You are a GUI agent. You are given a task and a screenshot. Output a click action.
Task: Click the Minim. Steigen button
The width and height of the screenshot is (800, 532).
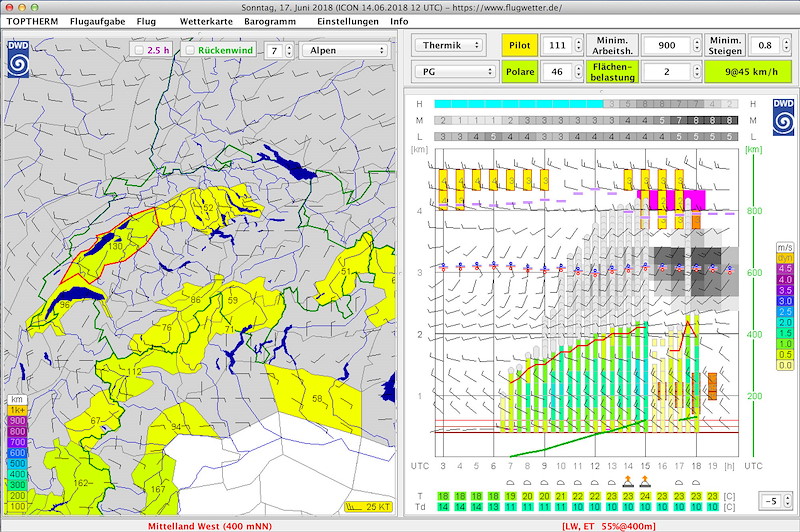click(724, 45)
